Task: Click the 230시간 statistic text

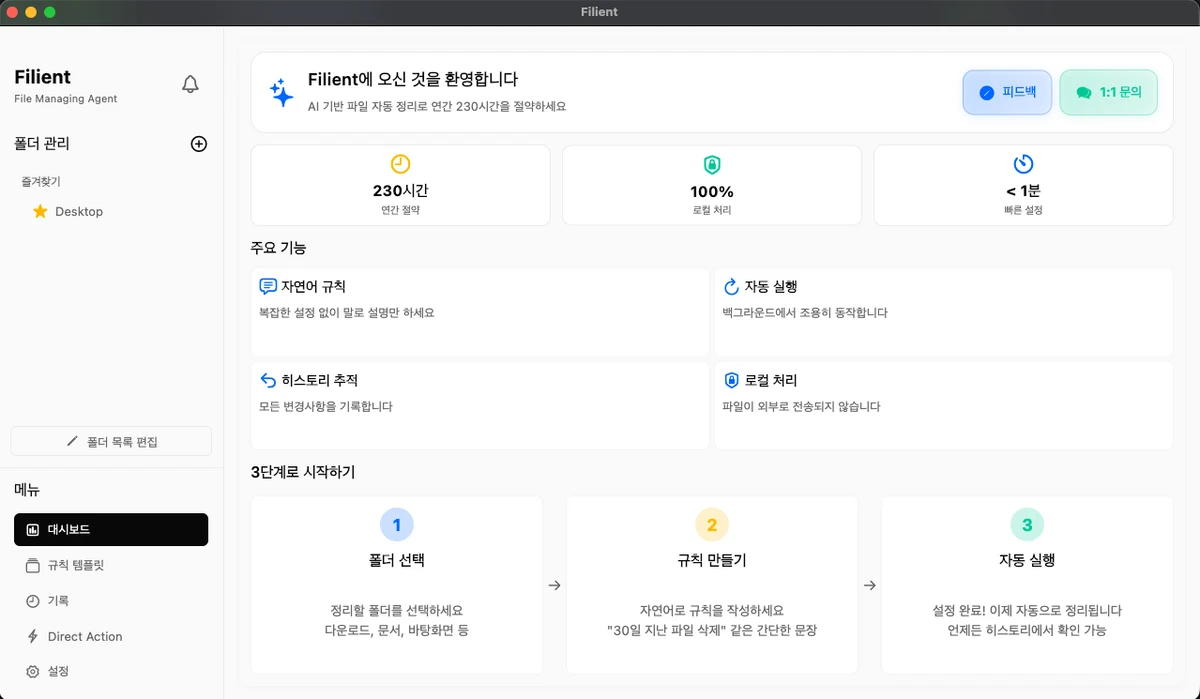Action: 400,191
